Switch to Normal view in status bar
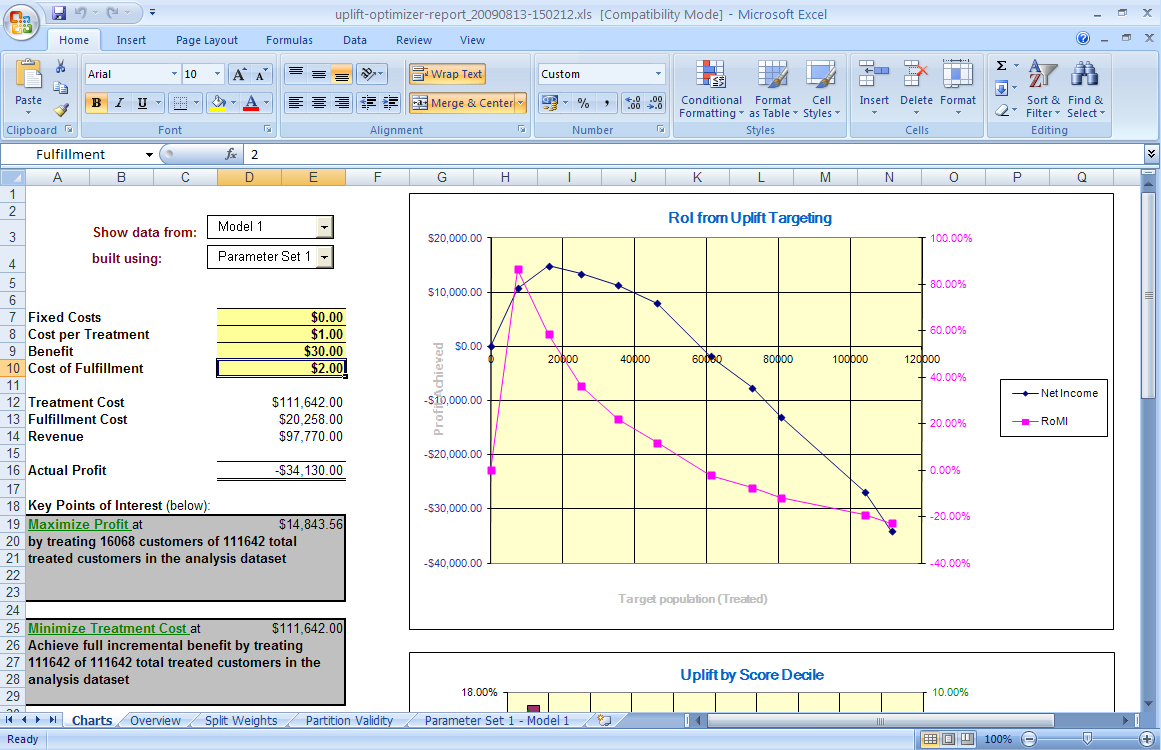Screen dimensions: 1161x750 point(930,739)
